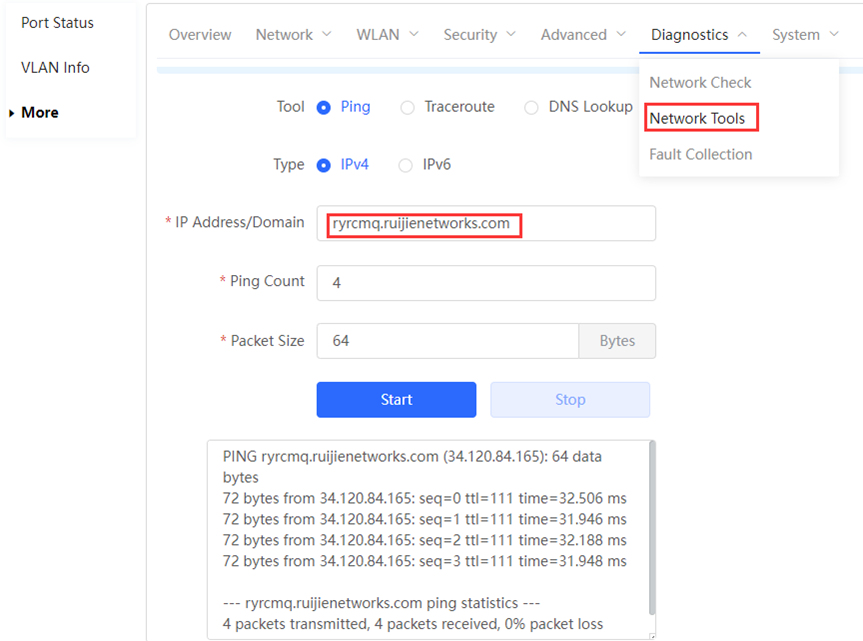Image resolution: width=863 pixels, height=641 pixels.
Task: Collapse the Diagnostics menu
Action: point(699,35)
